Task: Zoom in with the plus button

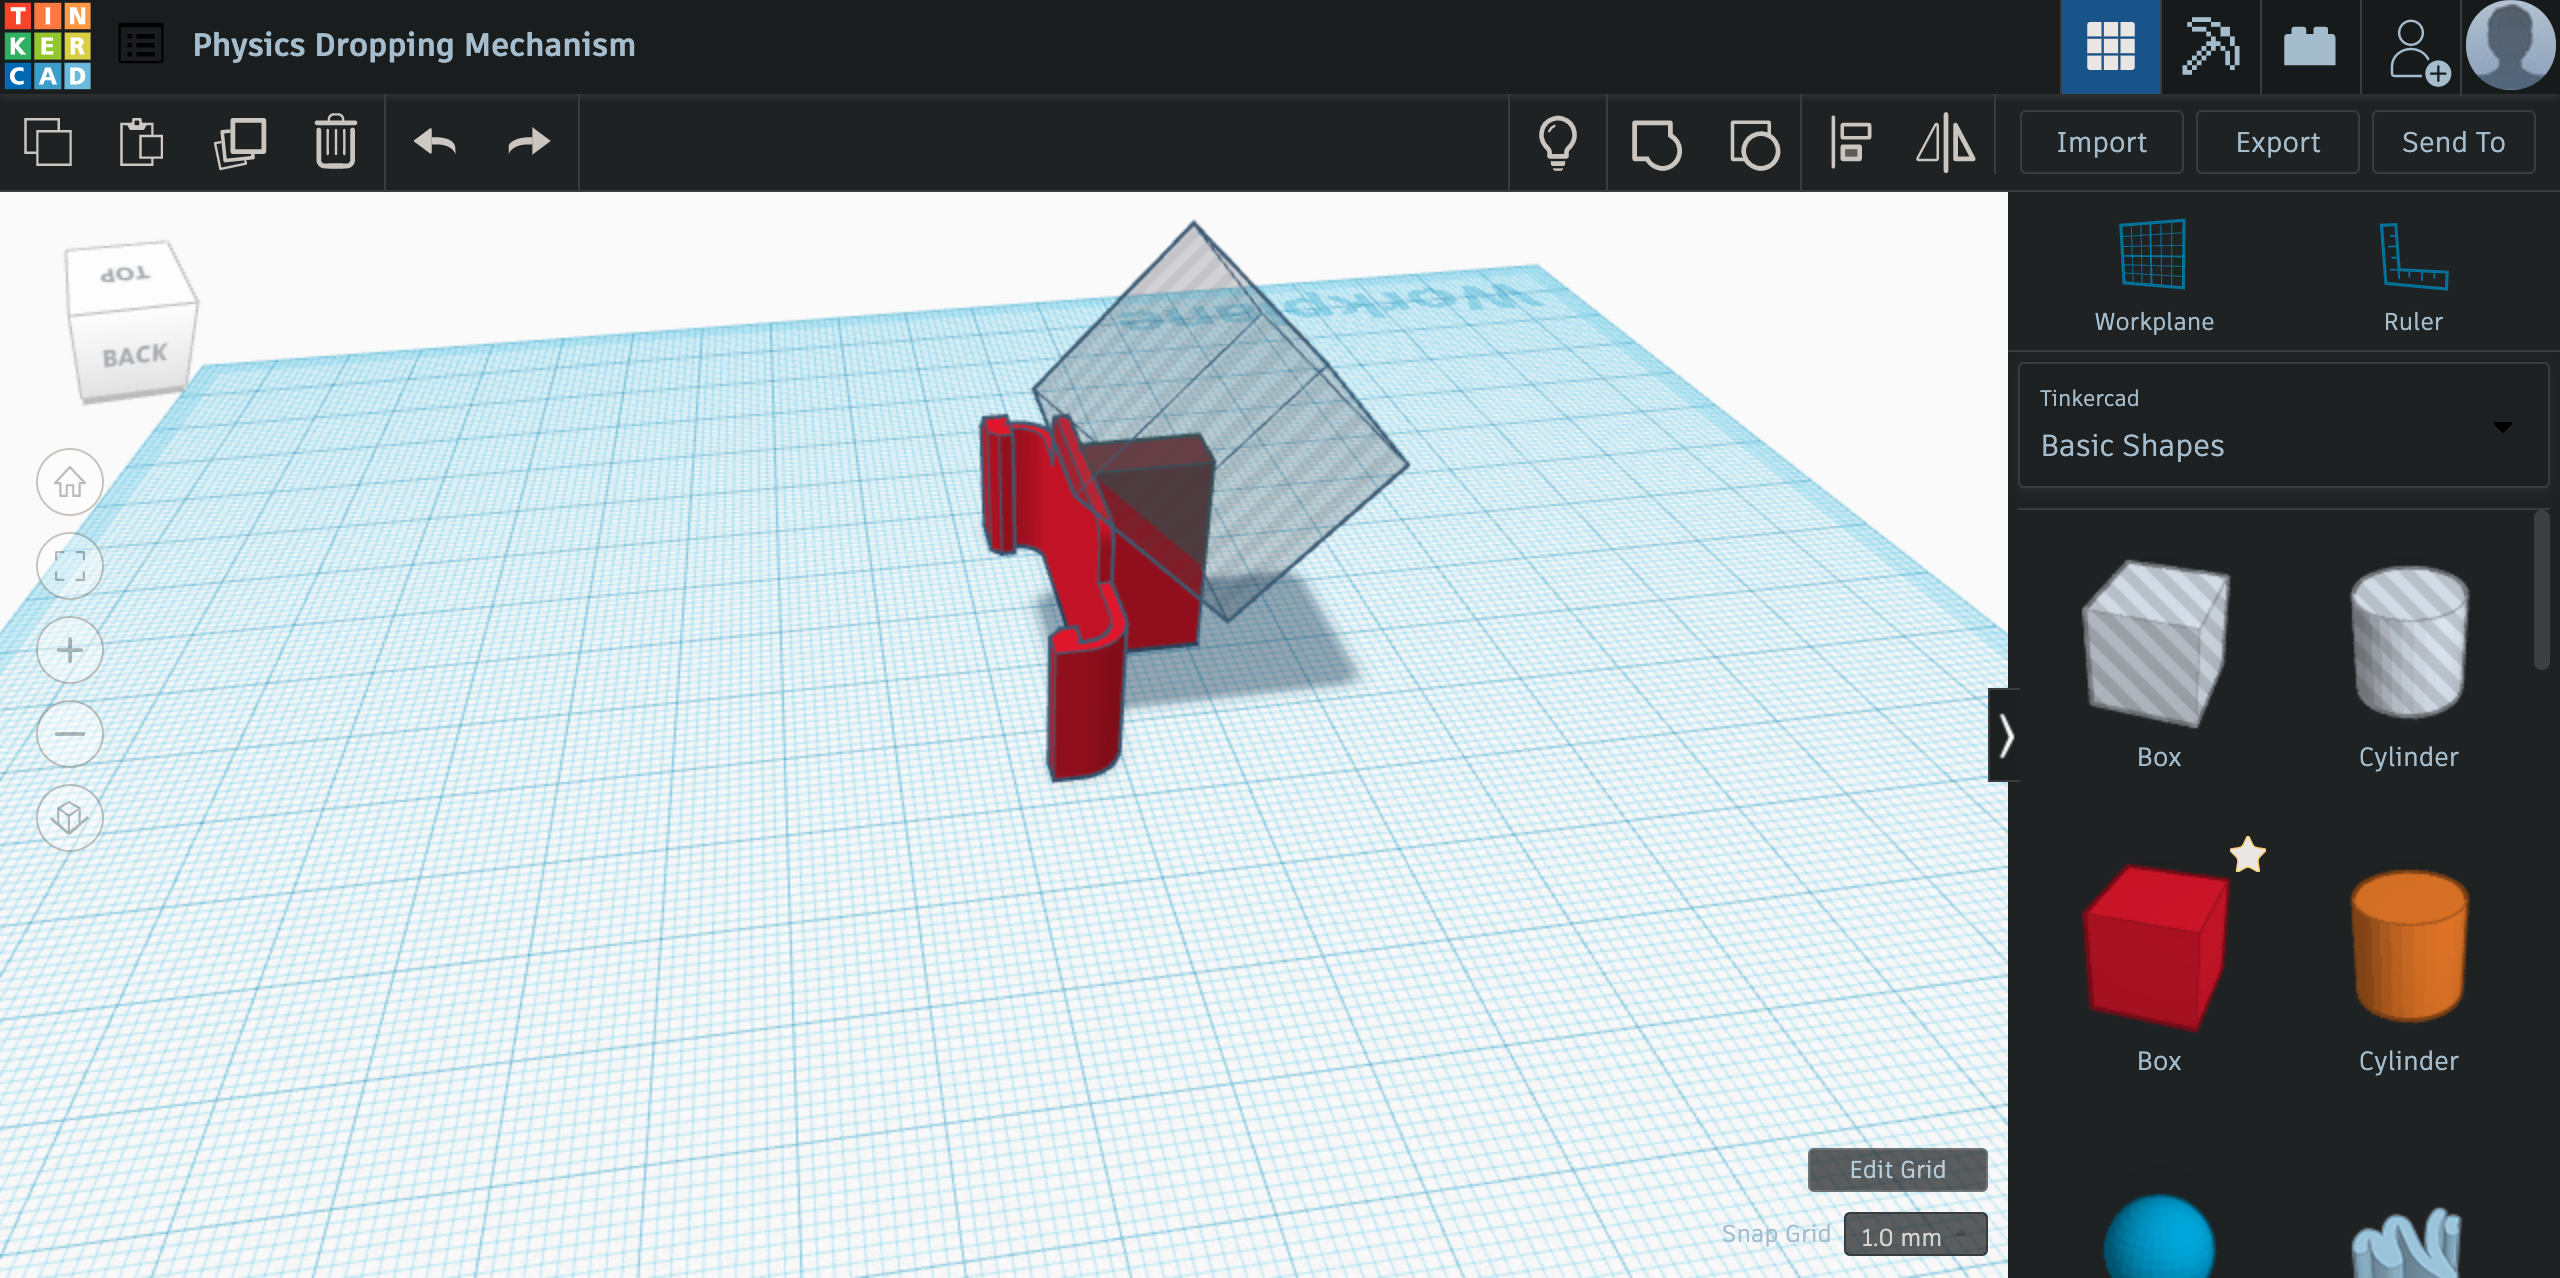Action: coord(70,650)
